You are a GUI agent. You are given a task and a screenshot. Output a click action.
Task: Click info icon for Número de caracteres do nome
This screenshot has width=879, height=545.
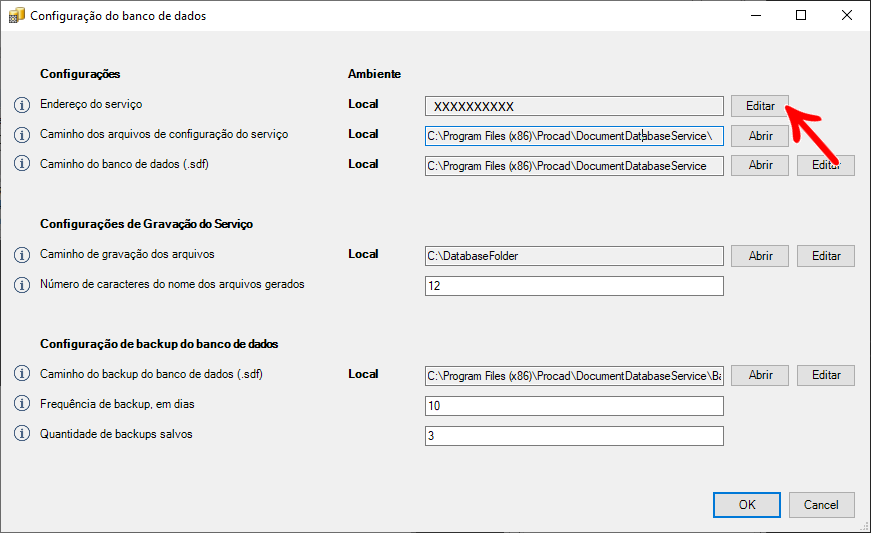[22, 285]
